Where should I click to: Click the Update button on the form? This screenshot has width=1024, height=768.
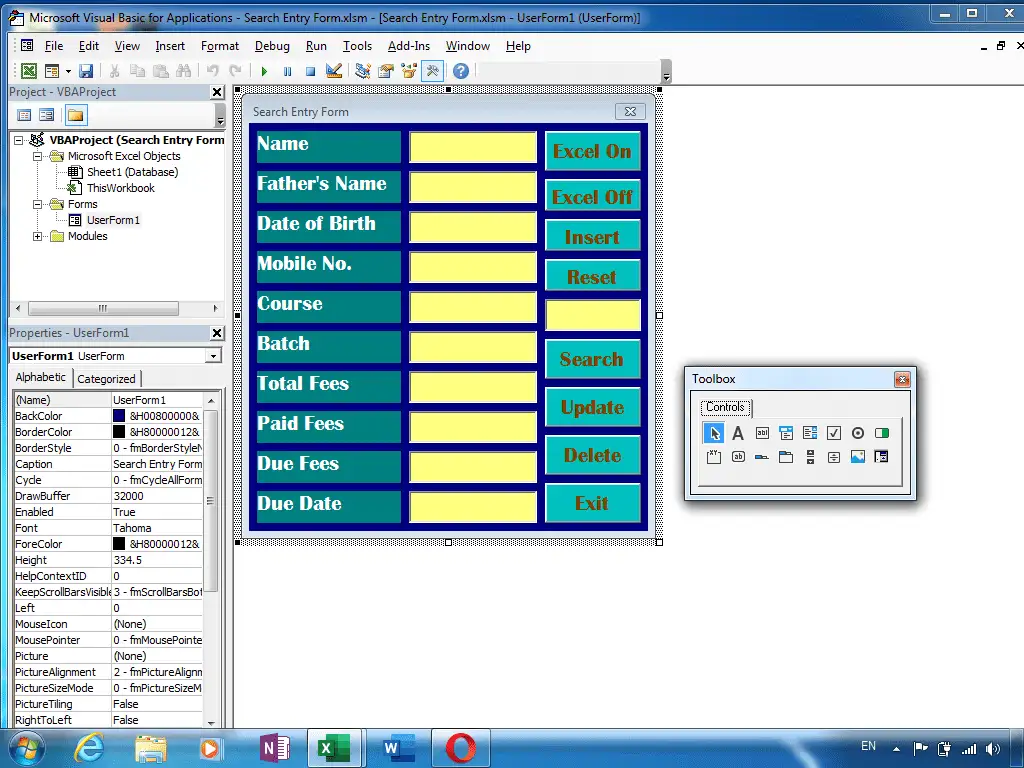point(592,408)
